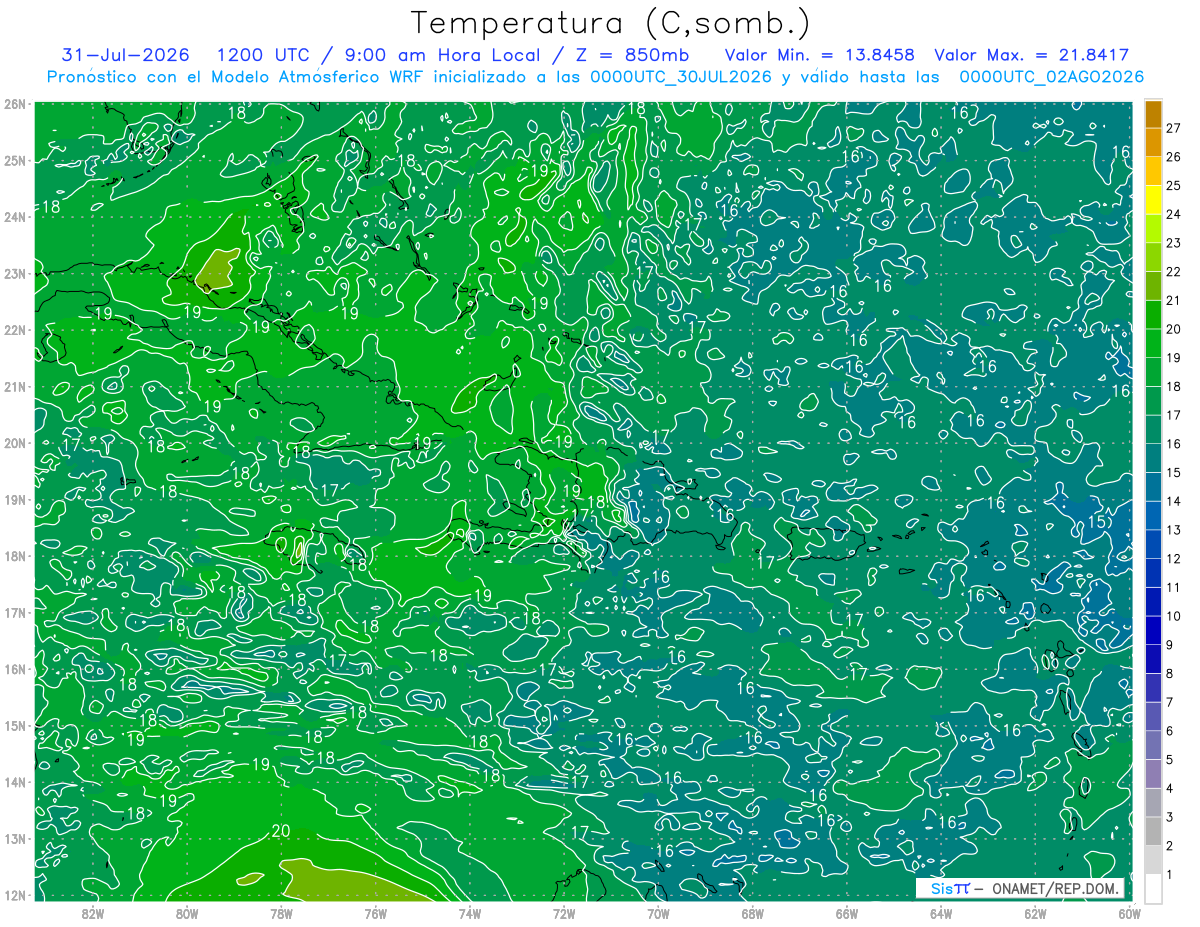1200x927 pixels.
Task: Click the "74W" longitude axis label
Action: (x=469, y=913)
